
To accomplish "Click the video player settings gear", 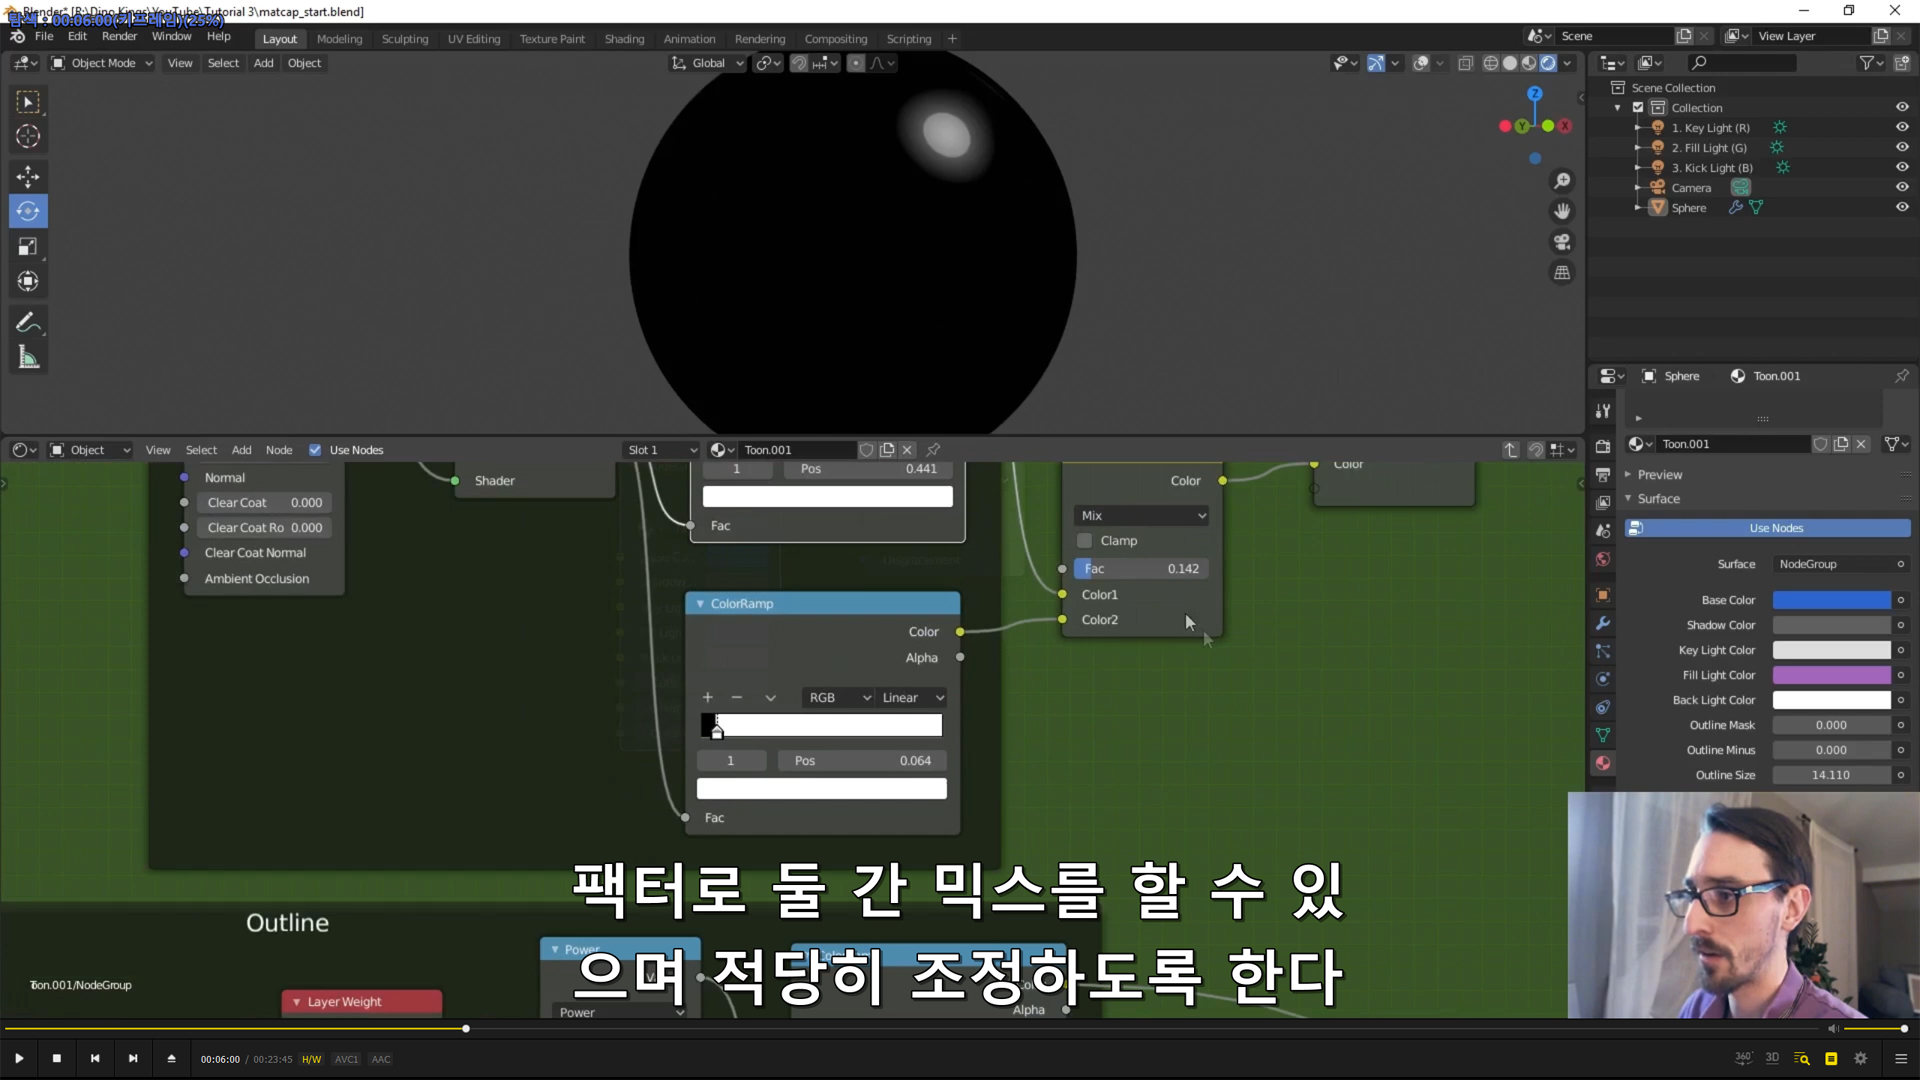I will click(x=1860, y=1058).
